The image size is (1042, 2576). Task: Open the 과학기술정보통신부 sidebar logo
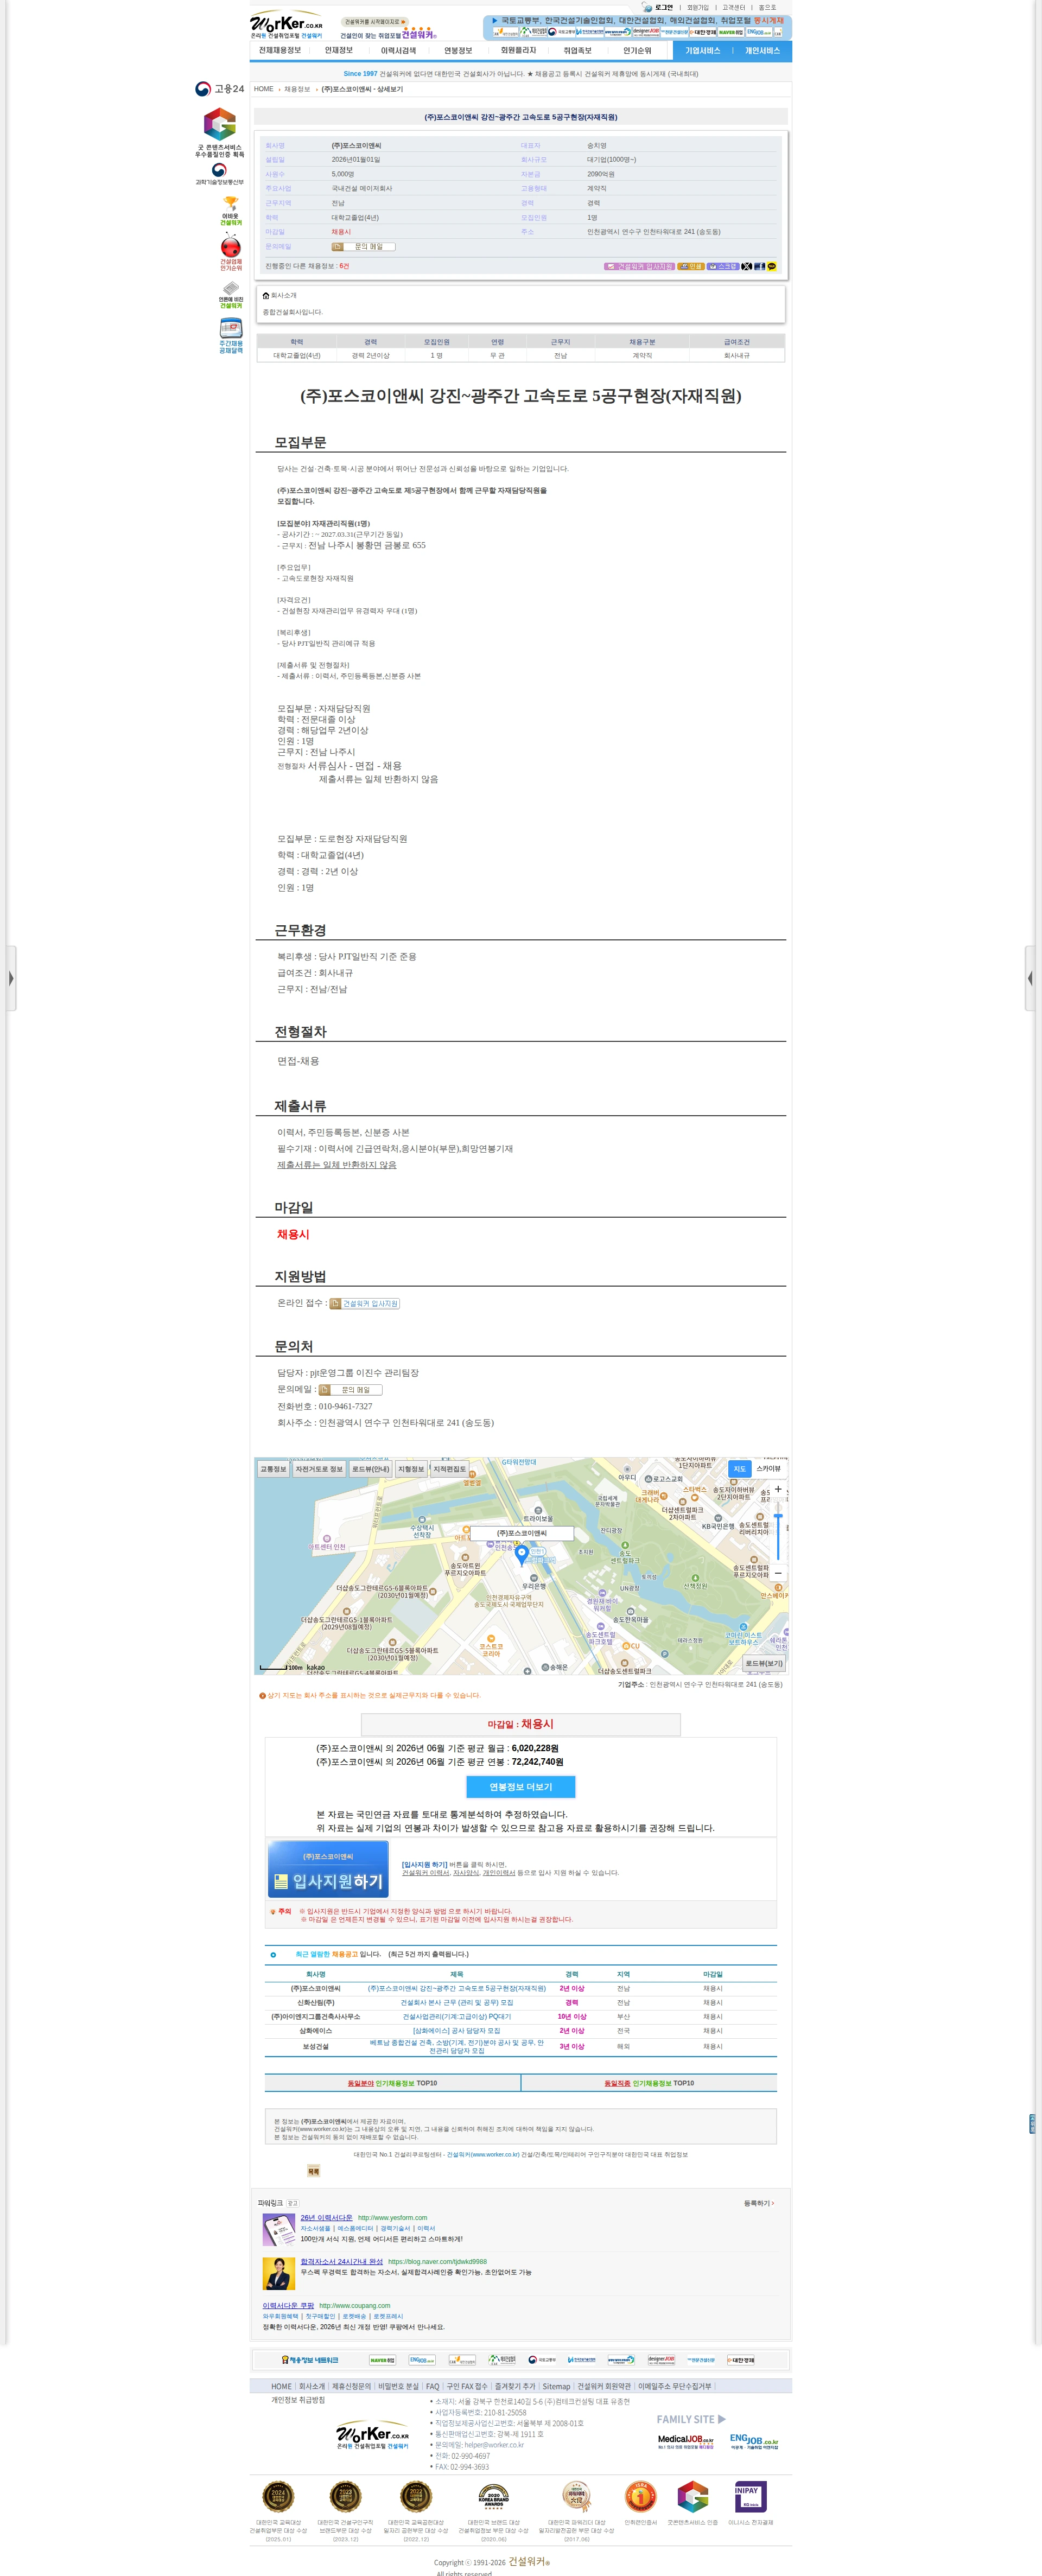pos(219,174)
